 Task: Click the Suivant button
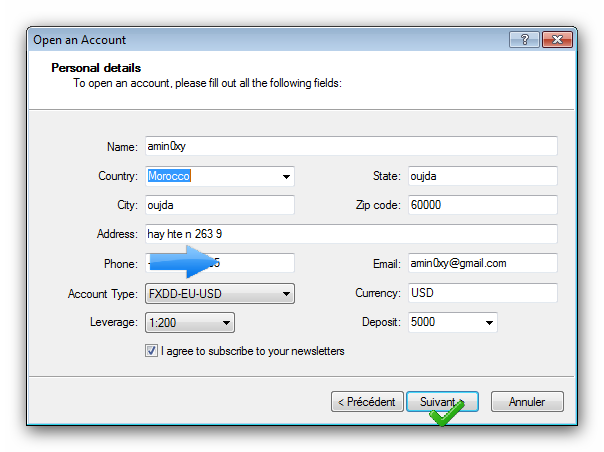[441, 402]
